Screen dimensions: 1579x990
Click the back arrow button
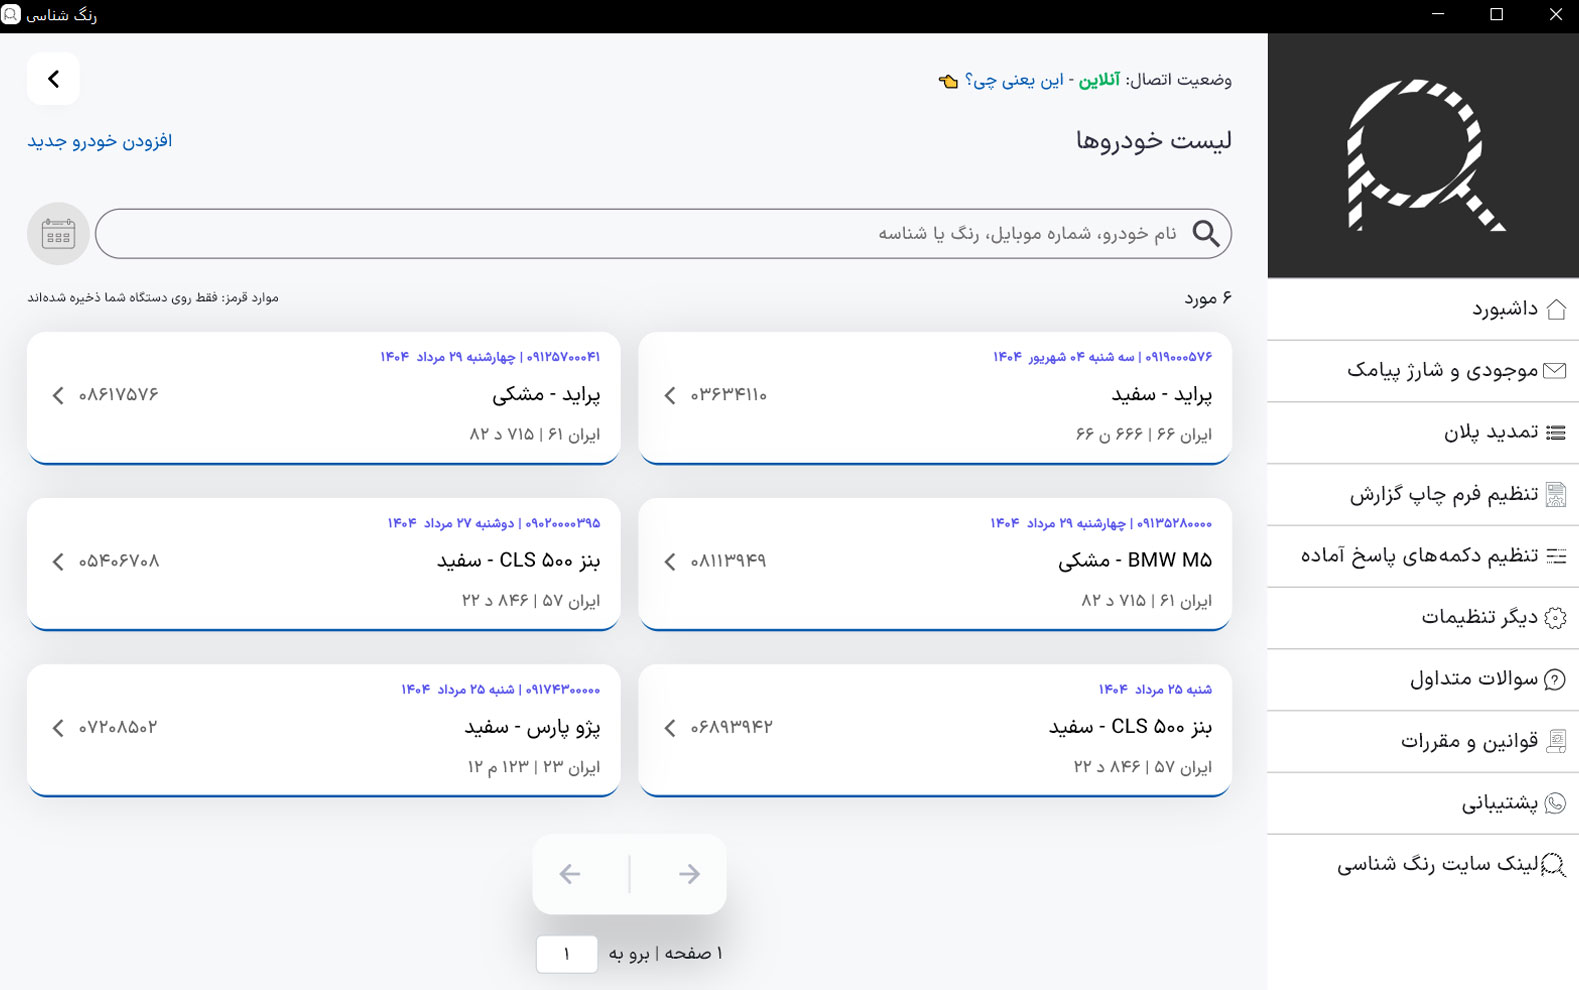tap(53, 79)
